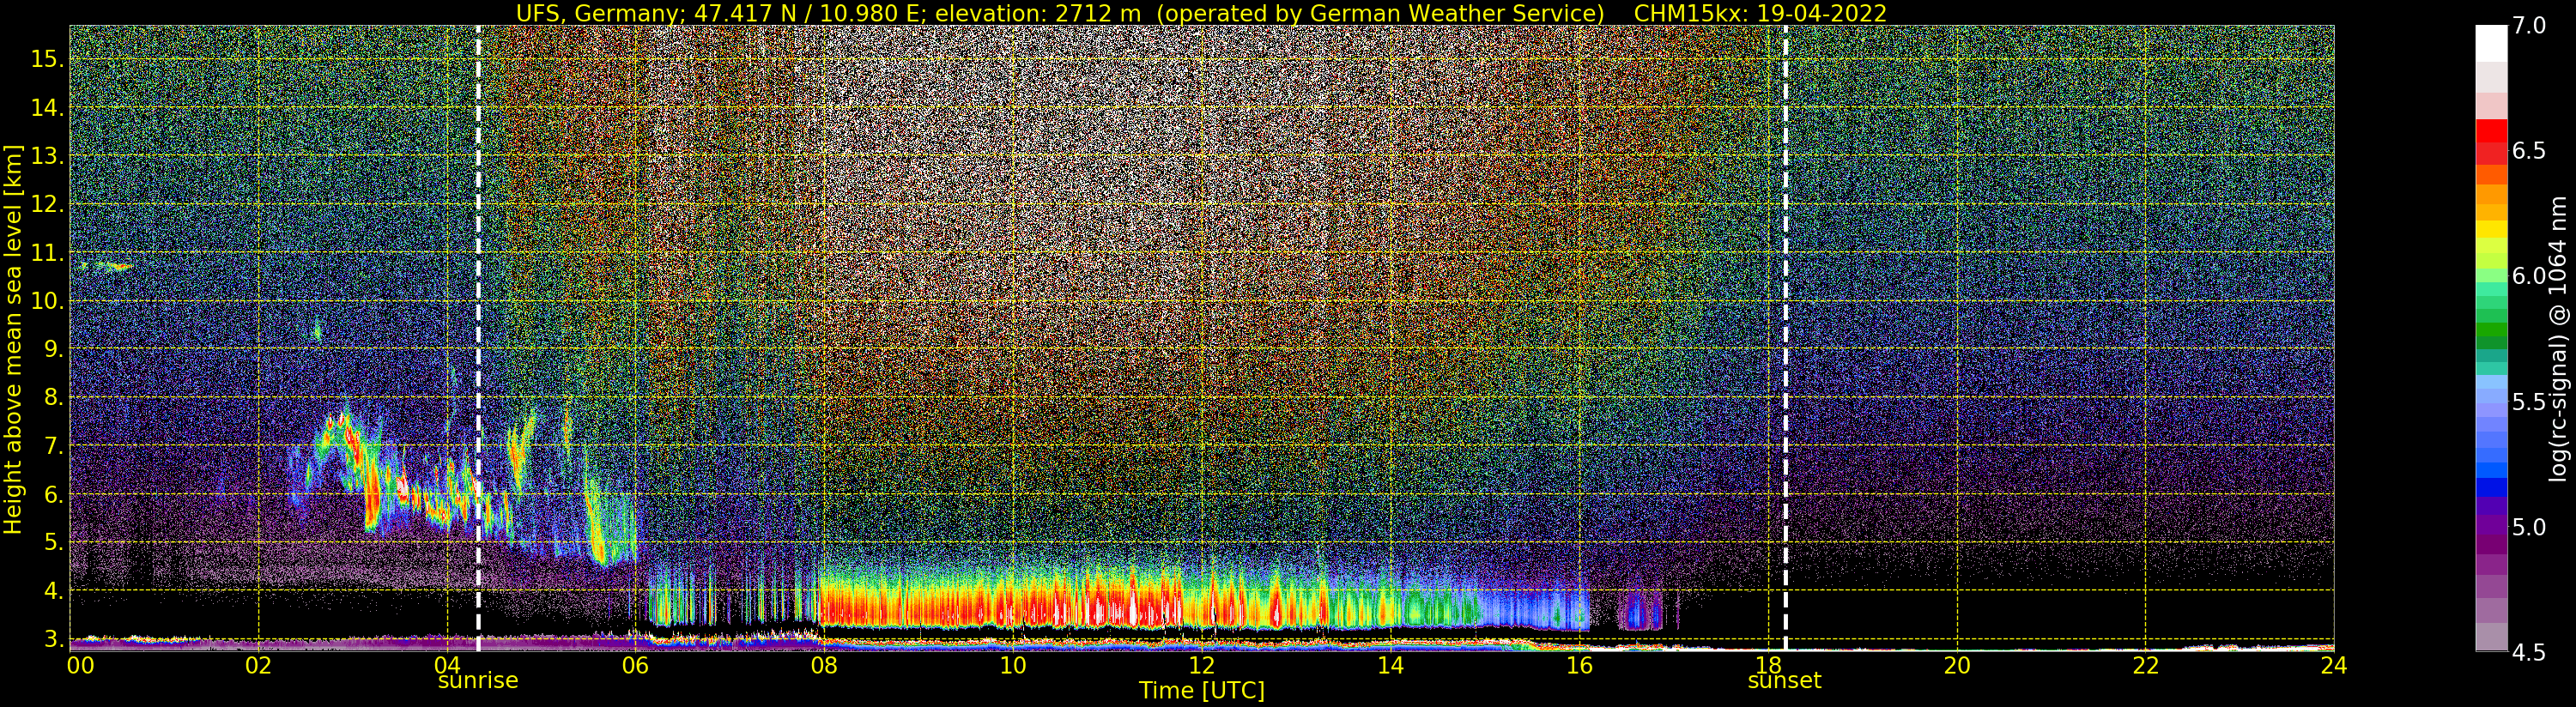The height and width of the screenshot is (707, 2576).
Task: Click the colorbar tick label "4.5"
Action: point(2528,653)
